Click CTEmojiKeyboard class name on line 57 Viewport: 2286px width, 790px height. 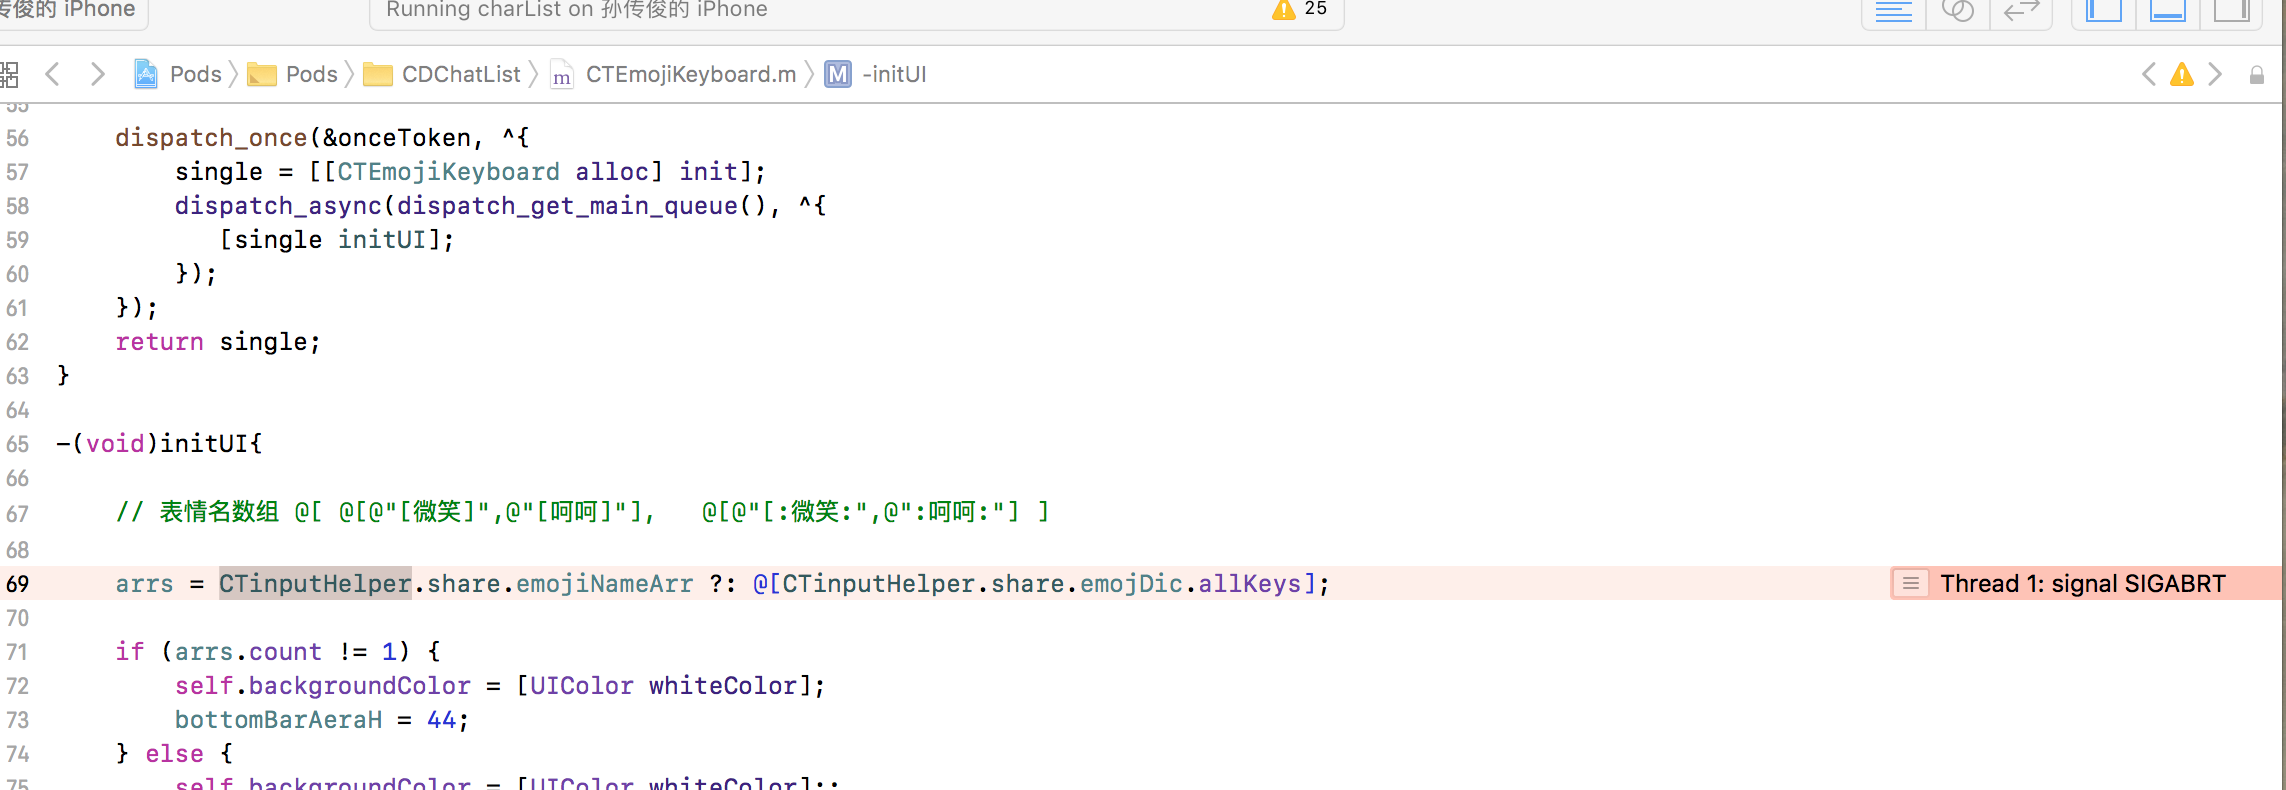[449, 172]
